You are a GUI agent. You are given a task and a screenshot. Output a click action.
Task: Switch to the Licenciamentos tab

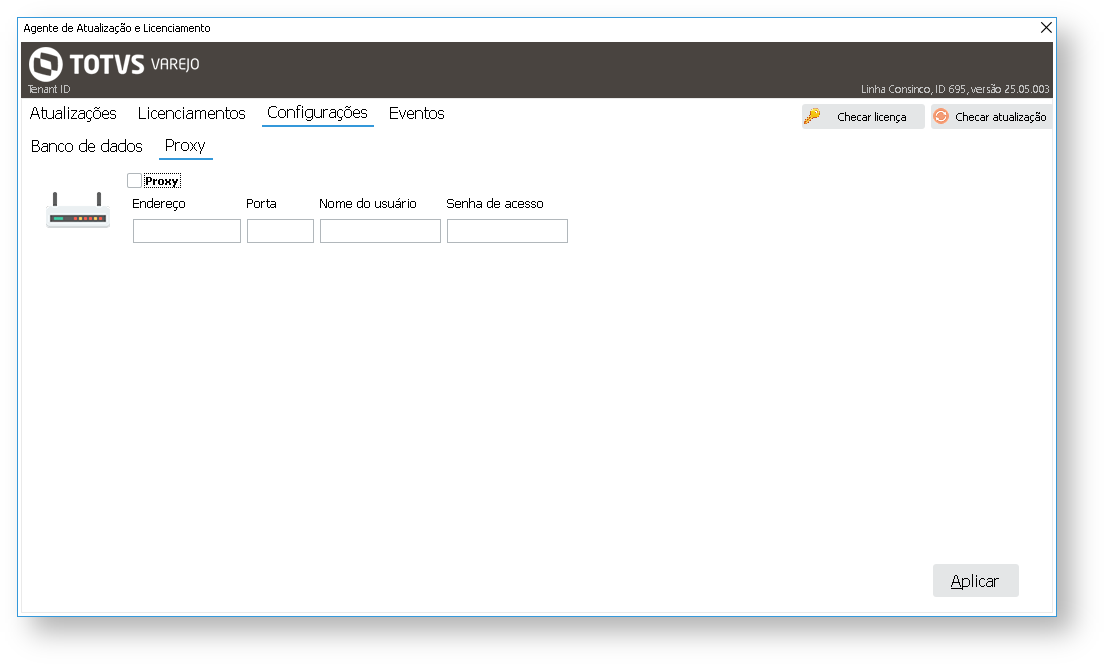click(x=192, y=113)
